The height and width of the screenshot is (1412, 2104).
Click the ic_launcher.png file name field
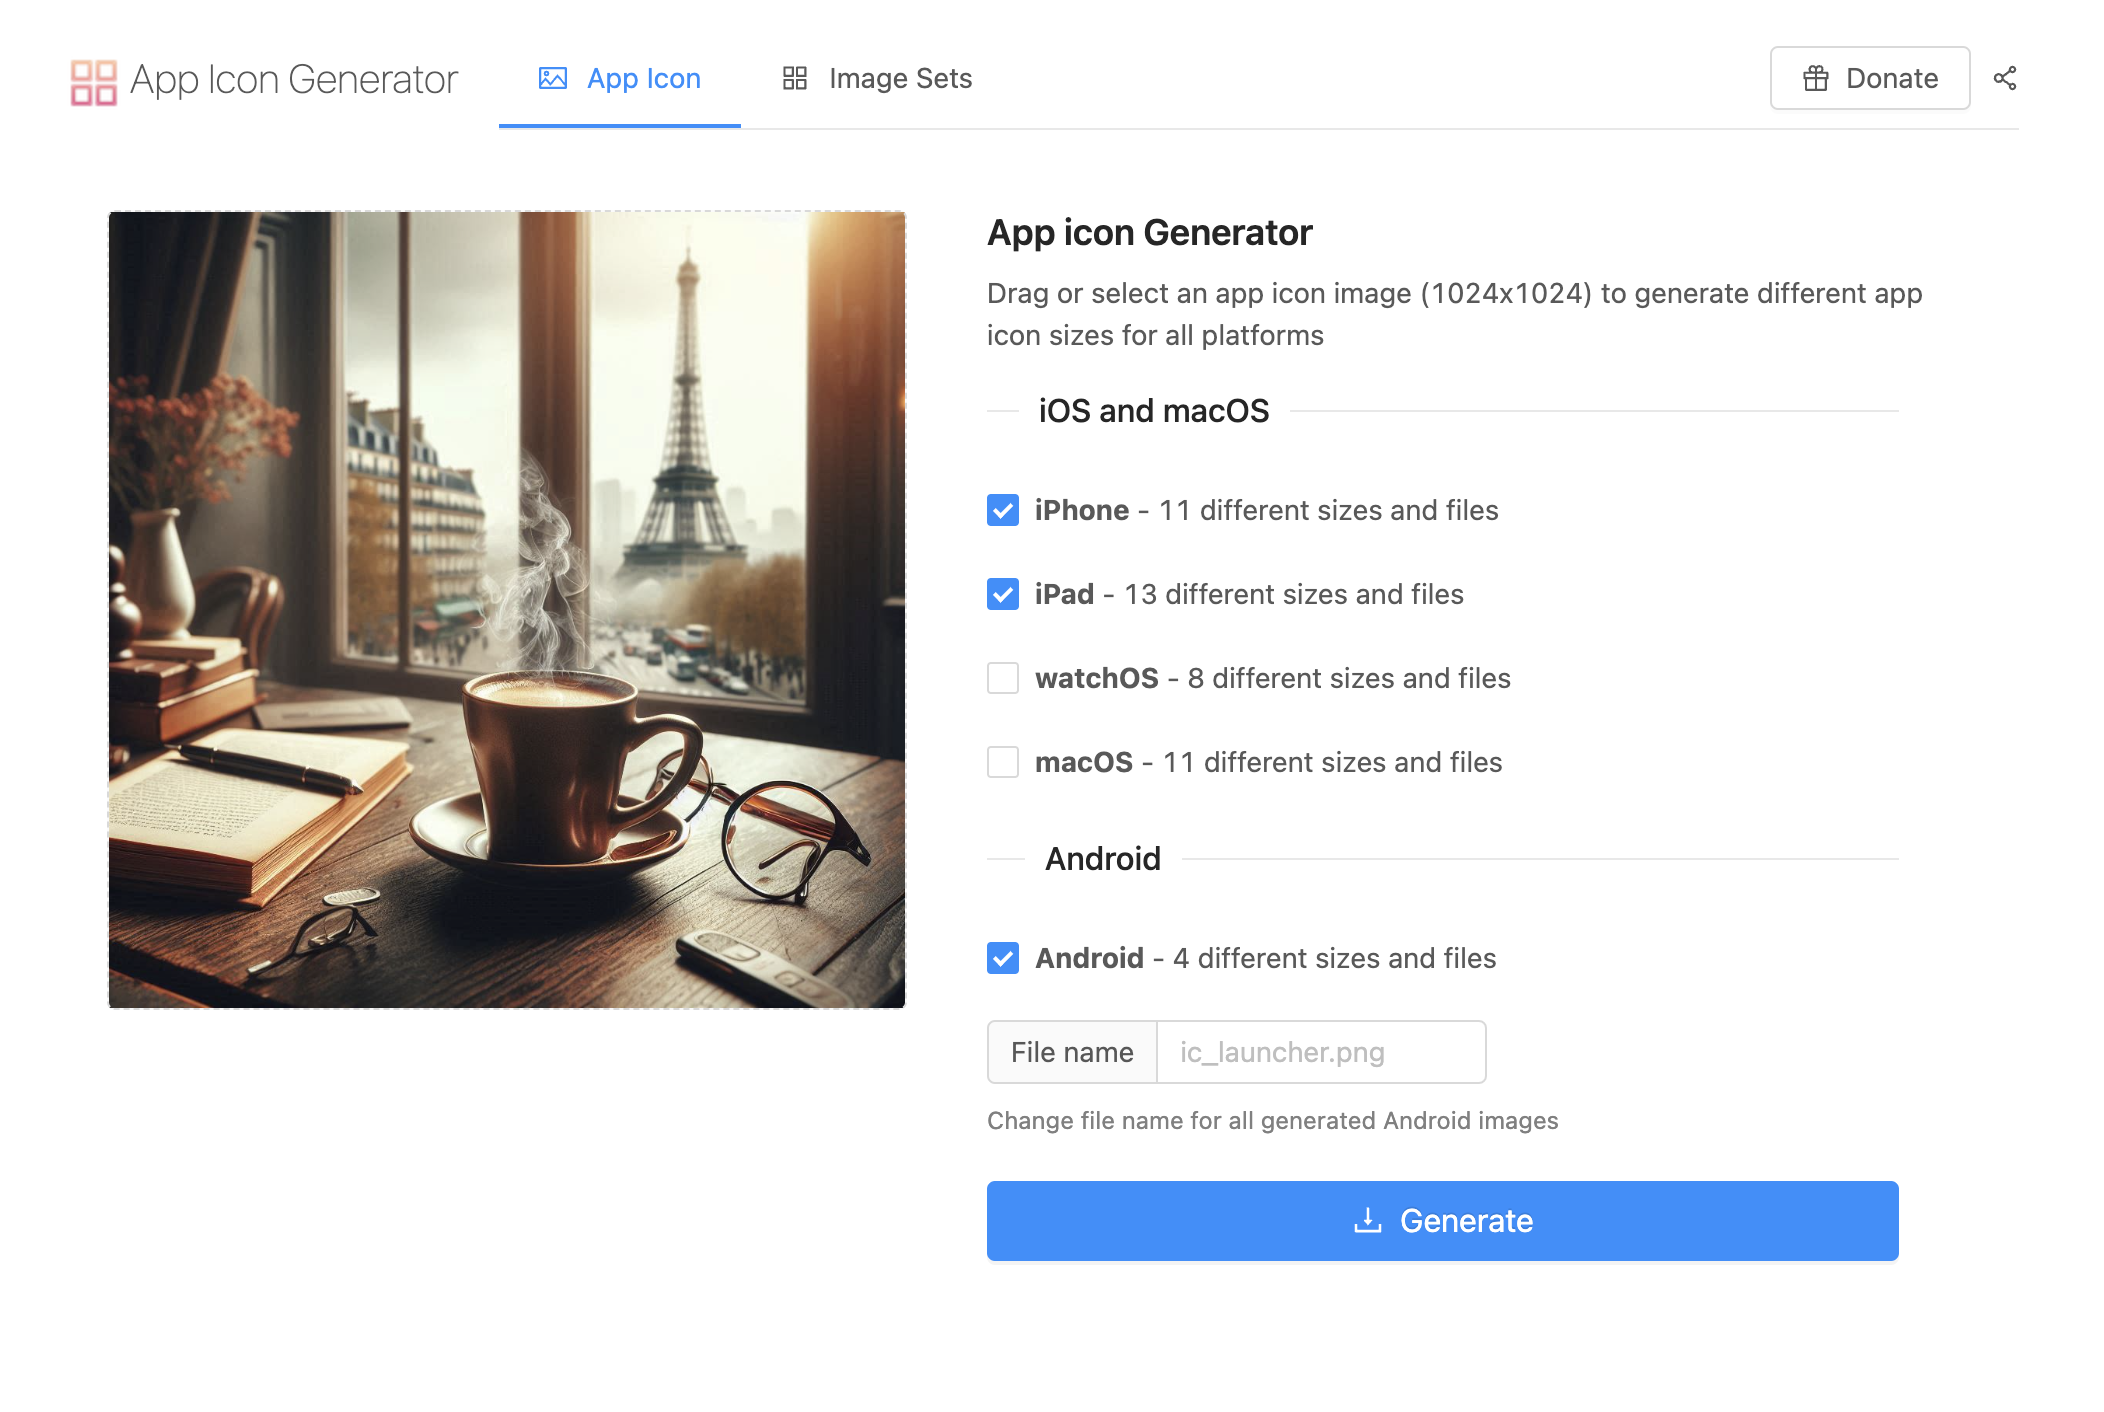[1320, 1052]
